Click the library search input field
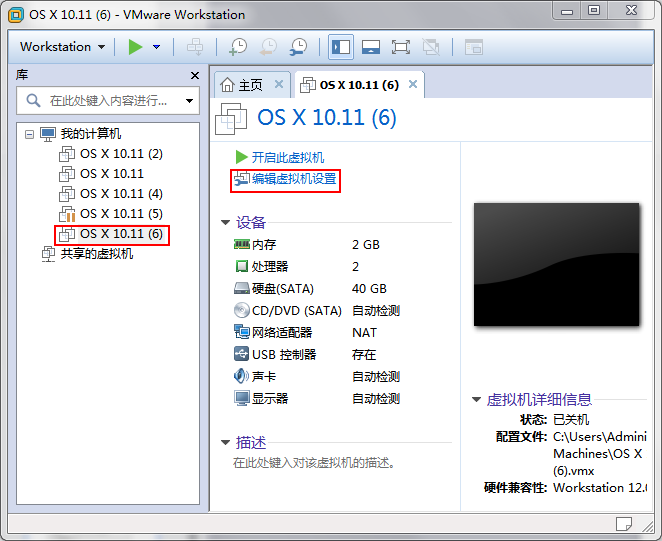The image size is (662, 541). (x=108, y=101)
